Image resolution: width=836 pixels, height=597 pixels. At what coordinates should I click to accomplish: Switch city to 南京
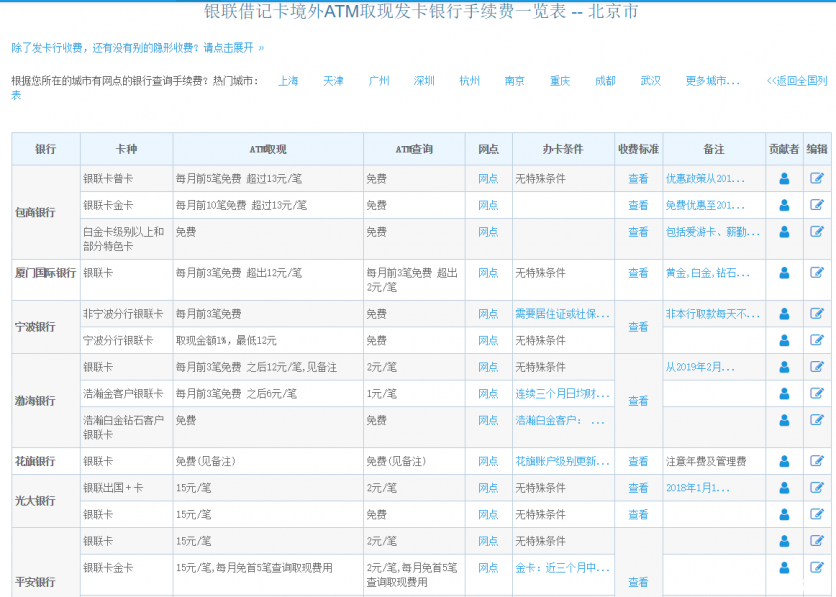(515, 81)
